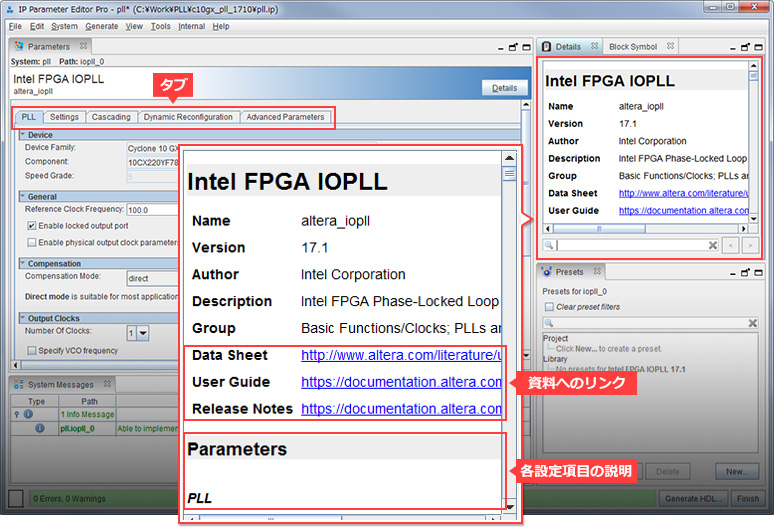Click the Parameters tab icon
Viewport: 774px width, 527px height.
pyautogui.click(x=19, y=46)
